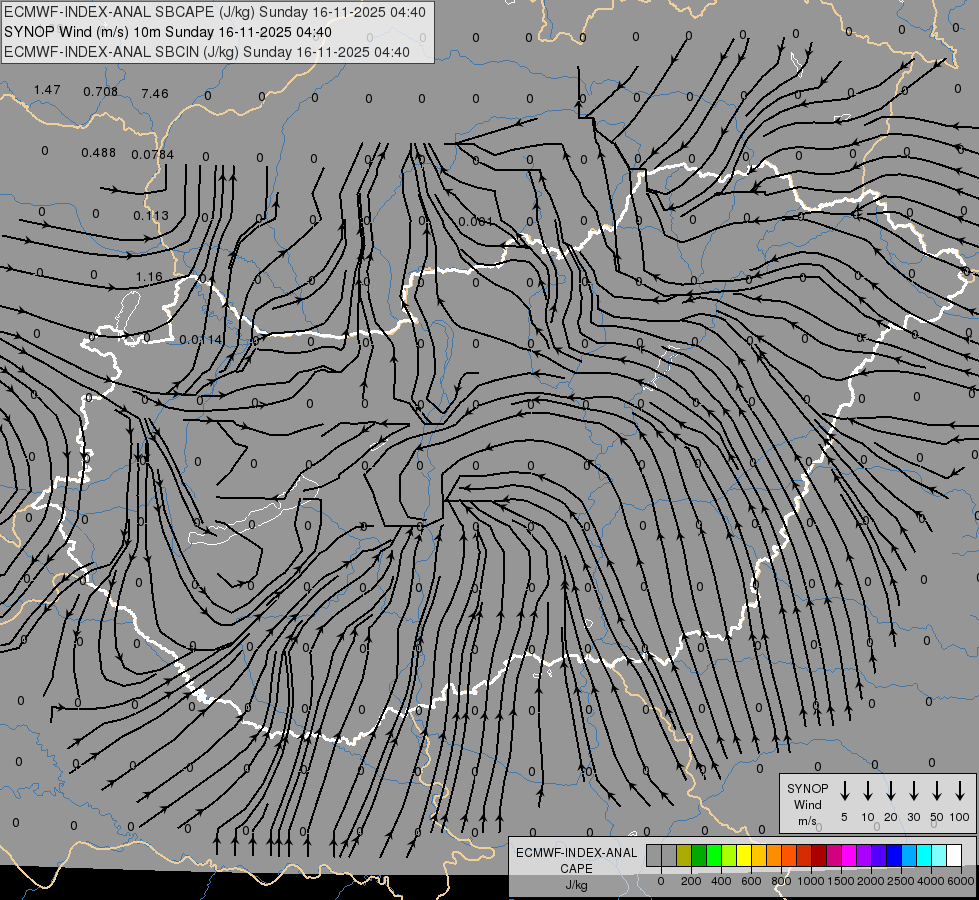
Task: Click the 7.46 grid value
Action: click(x=155, y=94)
